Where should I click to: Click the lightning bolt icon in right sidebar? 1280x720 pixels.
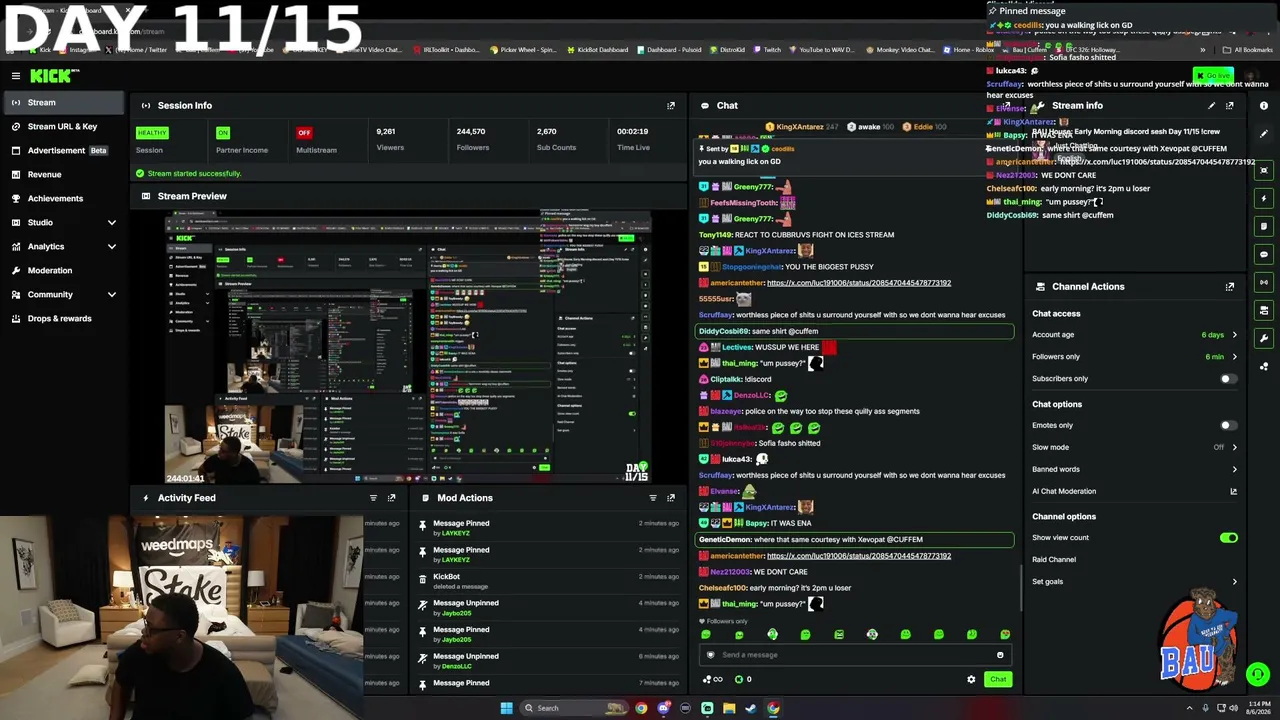point(1264,198)
